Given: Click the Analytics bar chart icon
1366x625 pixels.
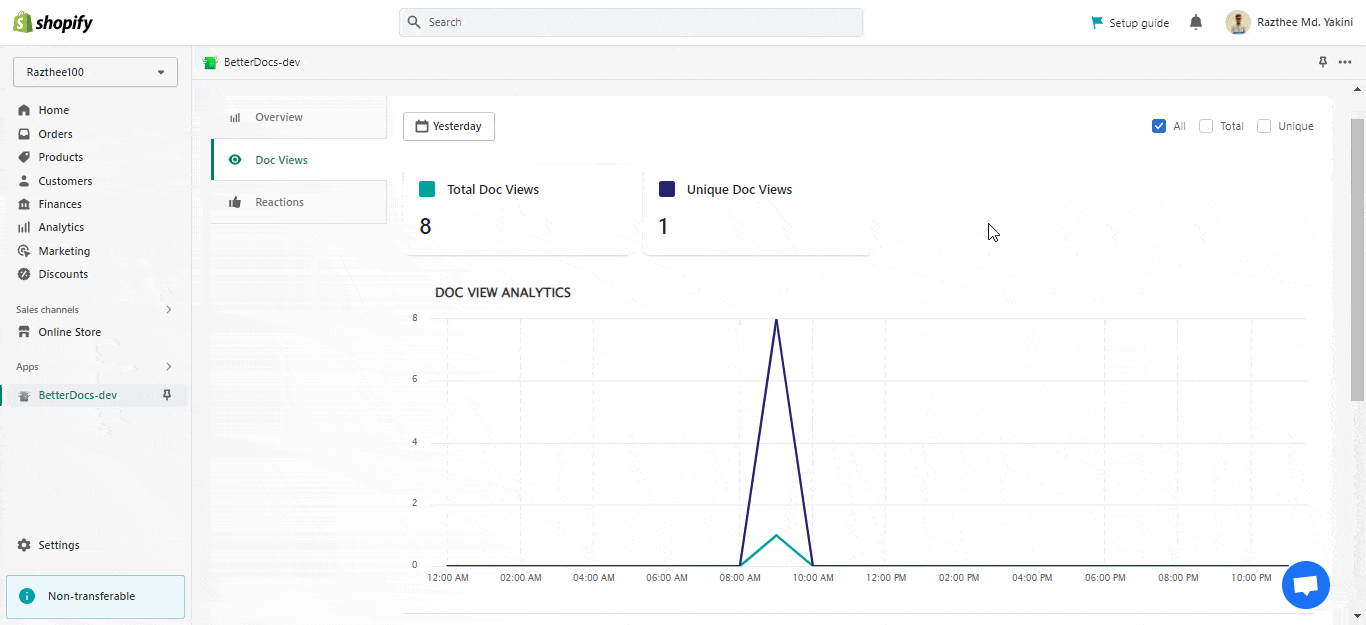Looking at the screenshot, I should click(24, 227).
